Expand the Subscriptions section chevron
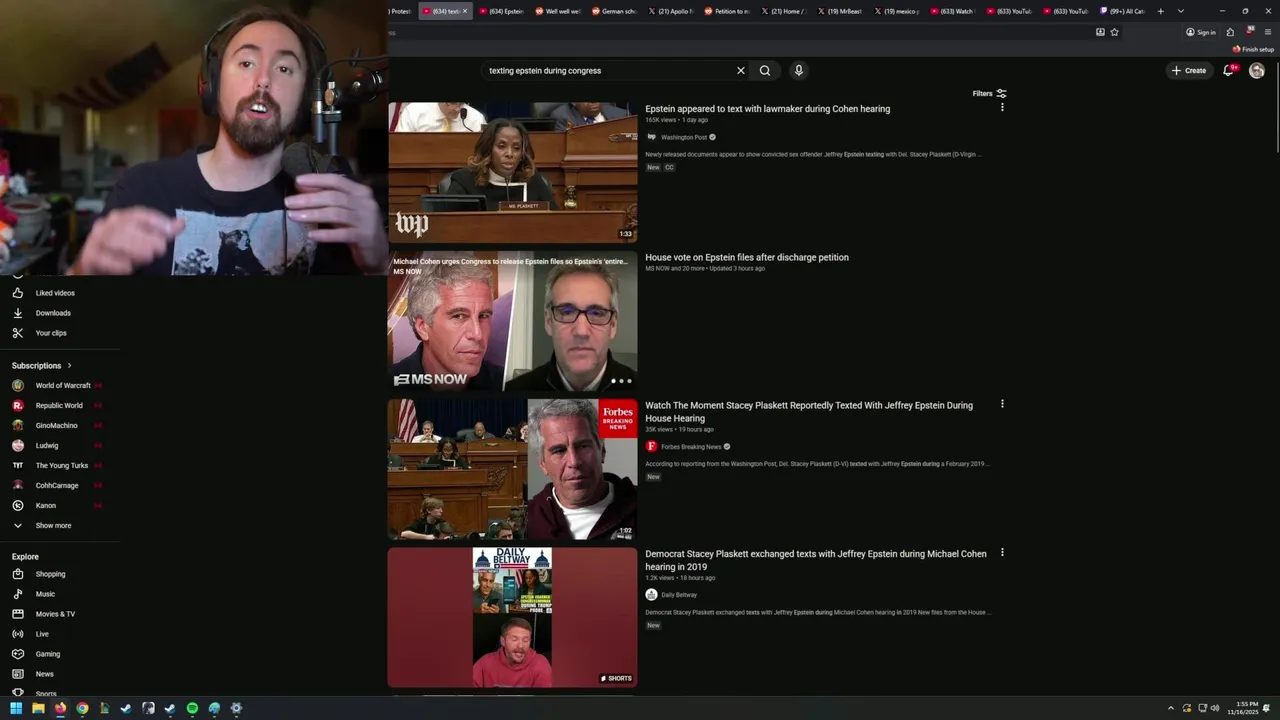Screen dimensions: 1280x720 pyautogui.click(x=69, y=366)
